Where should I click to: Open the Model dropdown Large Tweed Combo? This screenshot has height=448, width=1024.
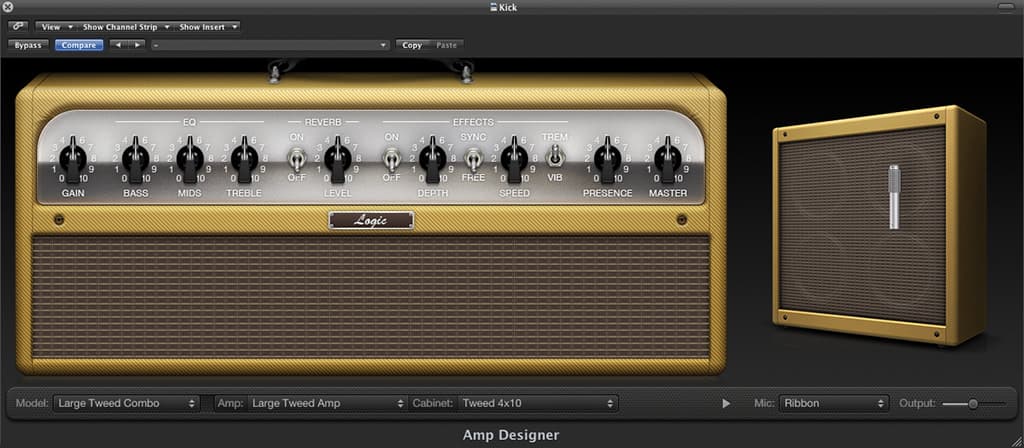pos(127,404)
